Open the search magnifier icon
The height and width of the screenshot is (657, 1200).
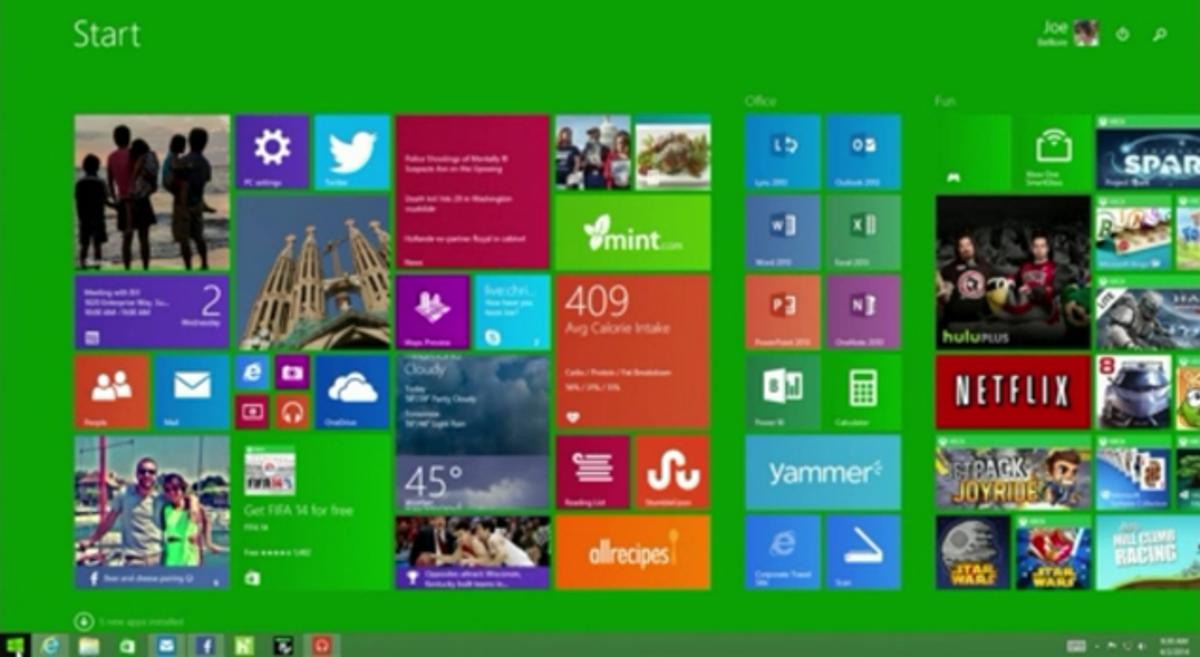[x=1160, y=34]
